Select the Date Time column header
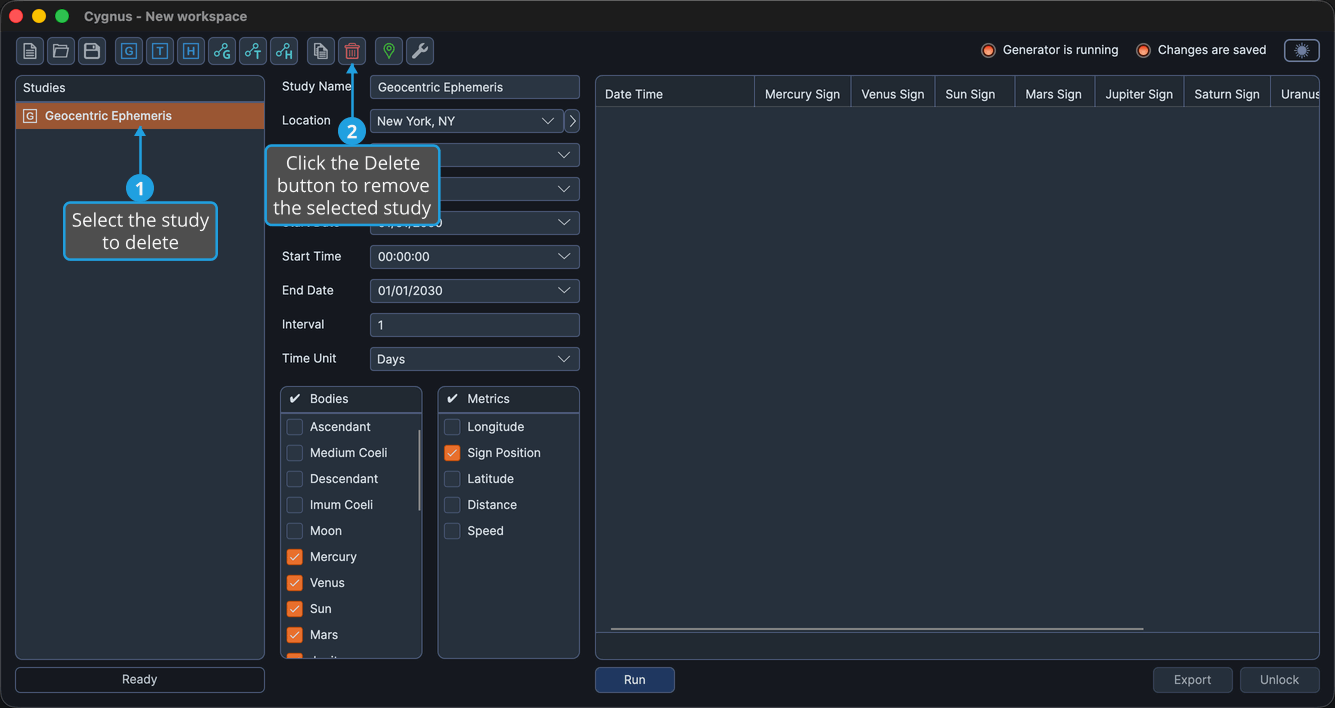This screenshot has height=708, width=1335. click(x=675, y=94)
